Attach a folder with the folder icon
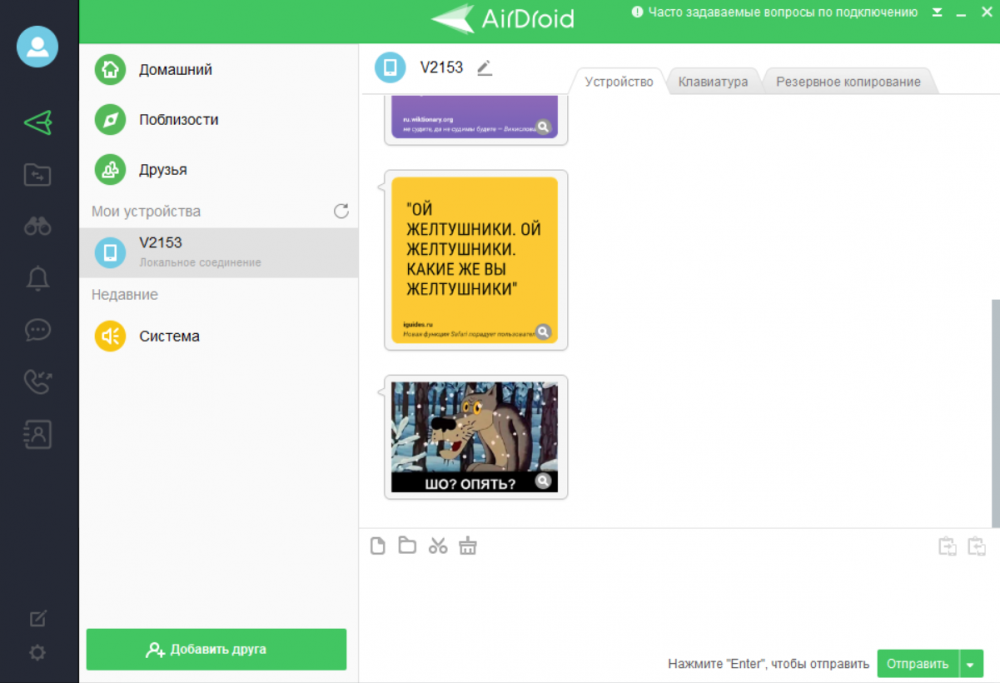This screenshot has width=1000, height=683. point(408,546)
